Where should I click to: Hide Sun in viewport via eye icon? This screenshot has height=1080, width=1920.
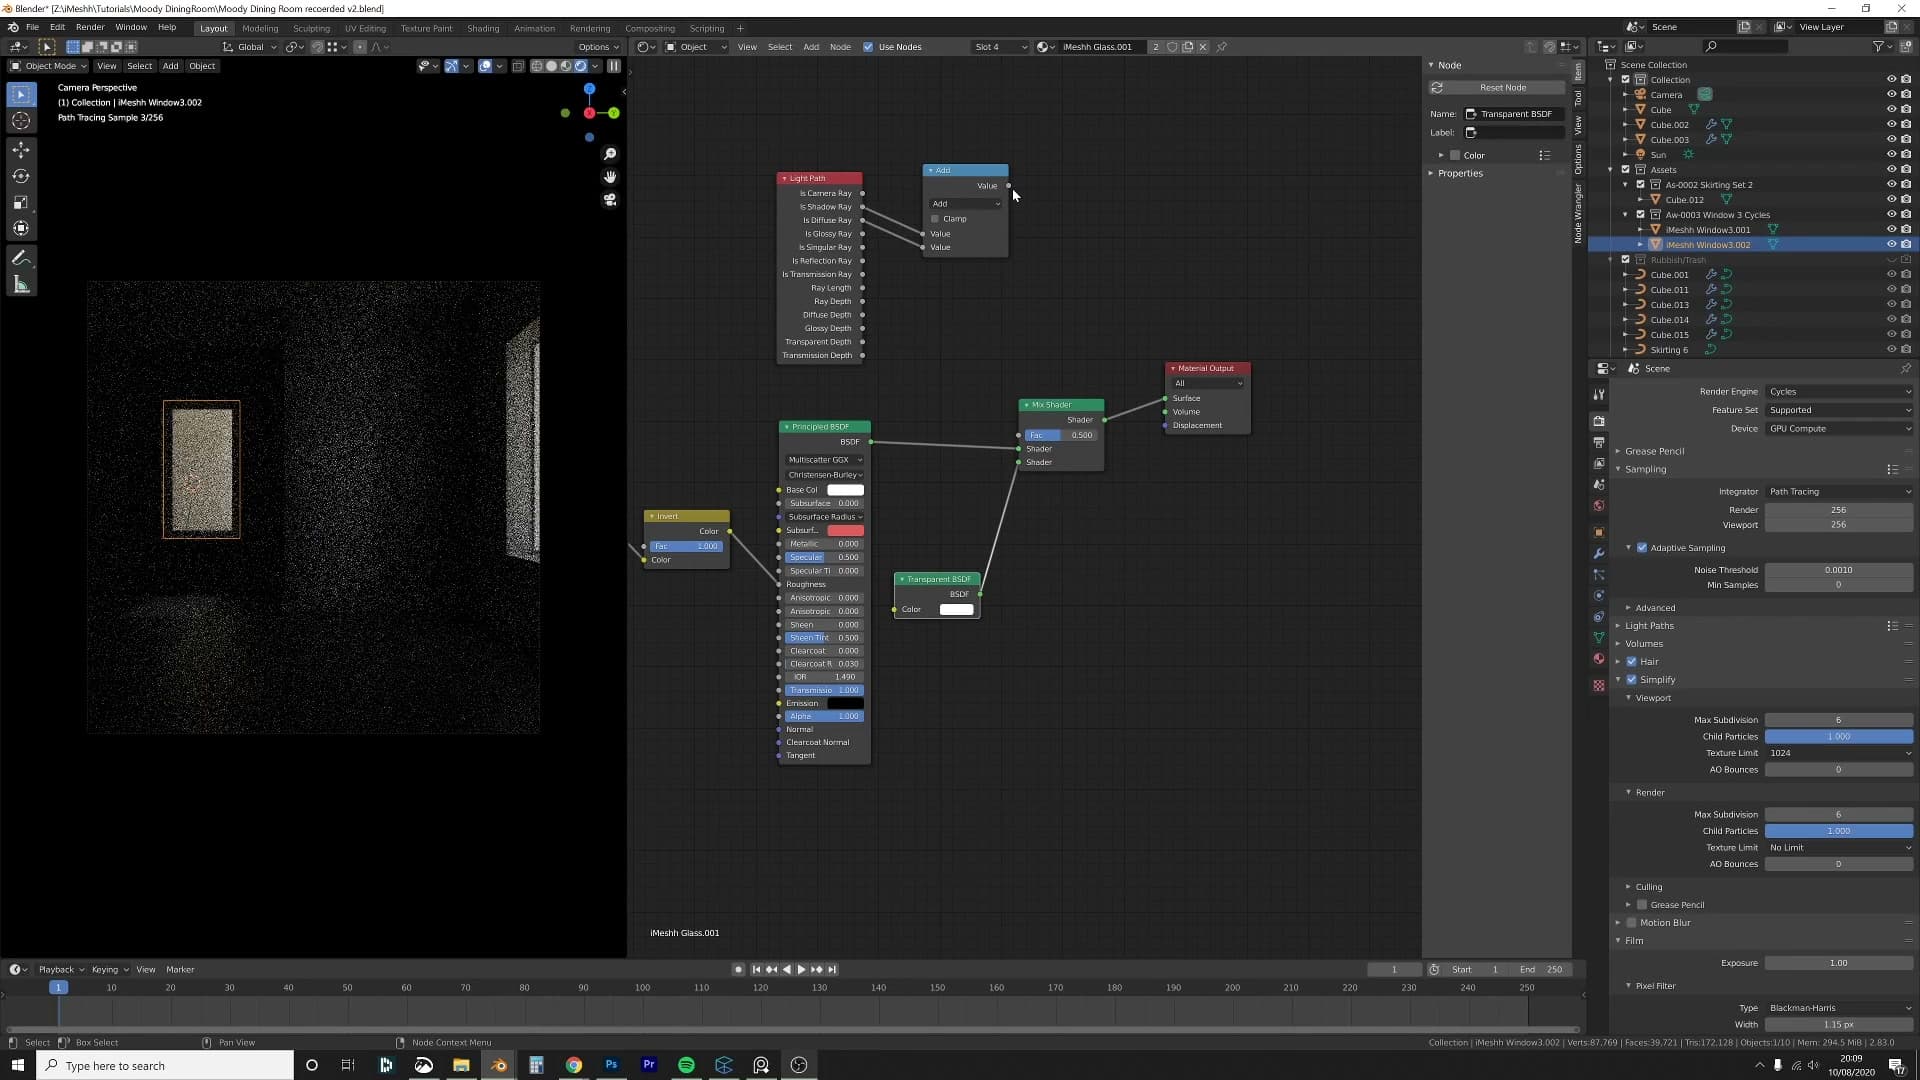coord(1891,155)
